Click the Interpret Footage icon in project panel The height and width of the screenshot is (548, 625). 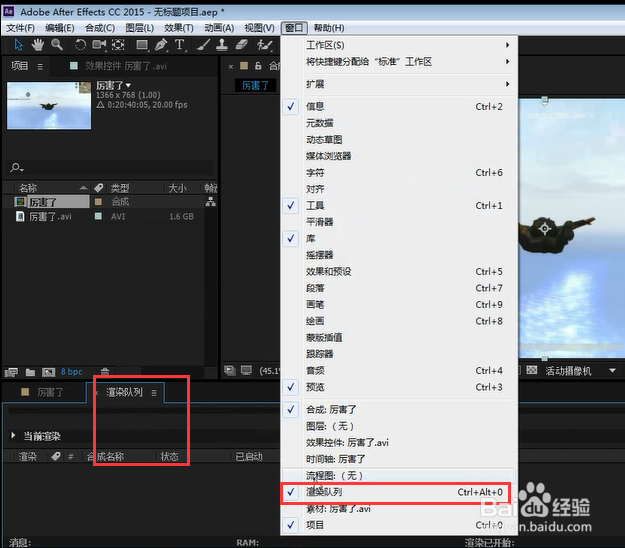(x=11, y=372)
